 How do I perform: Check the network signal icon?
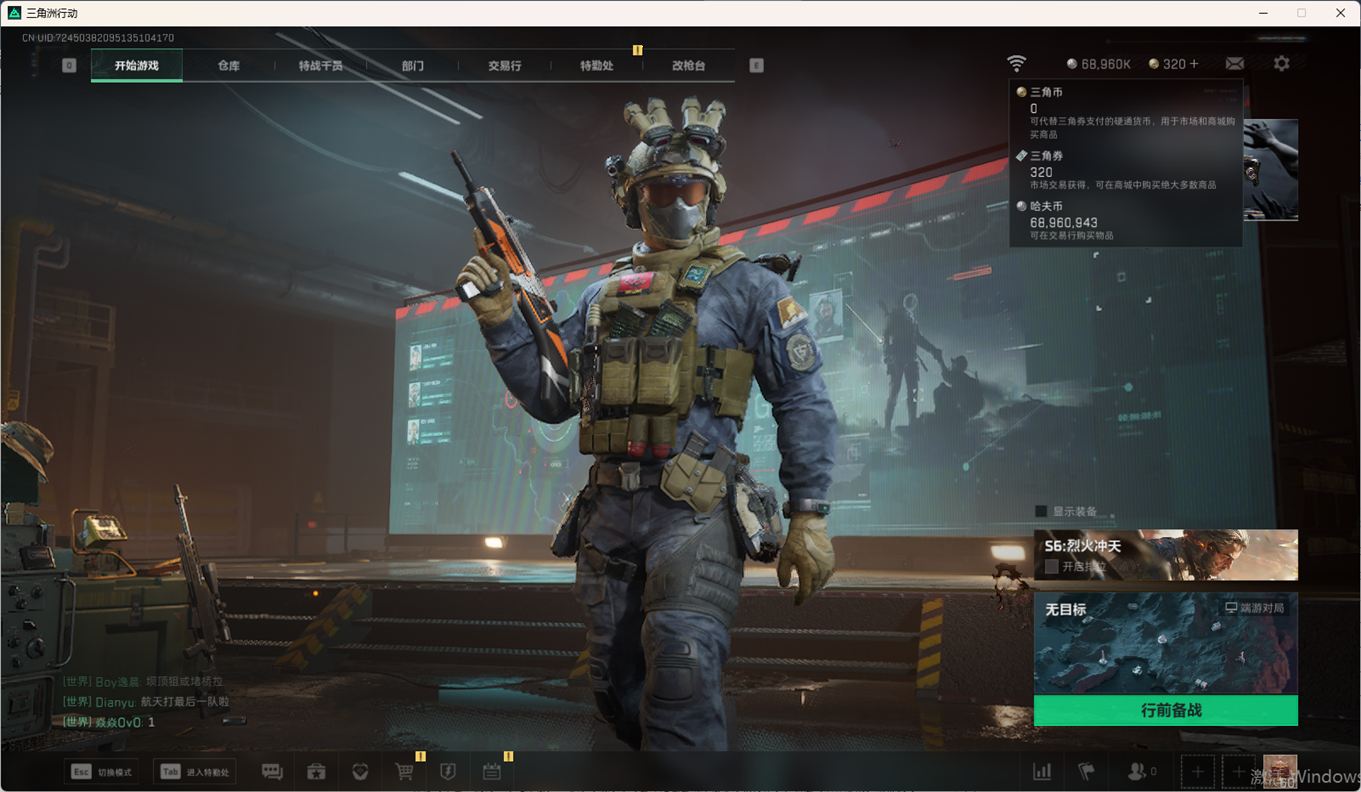pyautogui.click(x=1016, y=64)
